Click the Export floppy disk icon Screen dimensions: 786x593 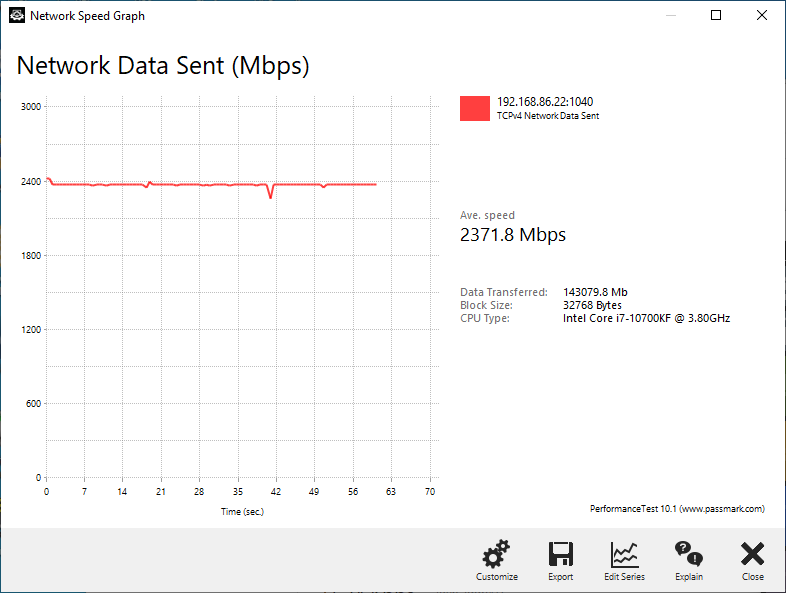[x=560, y=554]
